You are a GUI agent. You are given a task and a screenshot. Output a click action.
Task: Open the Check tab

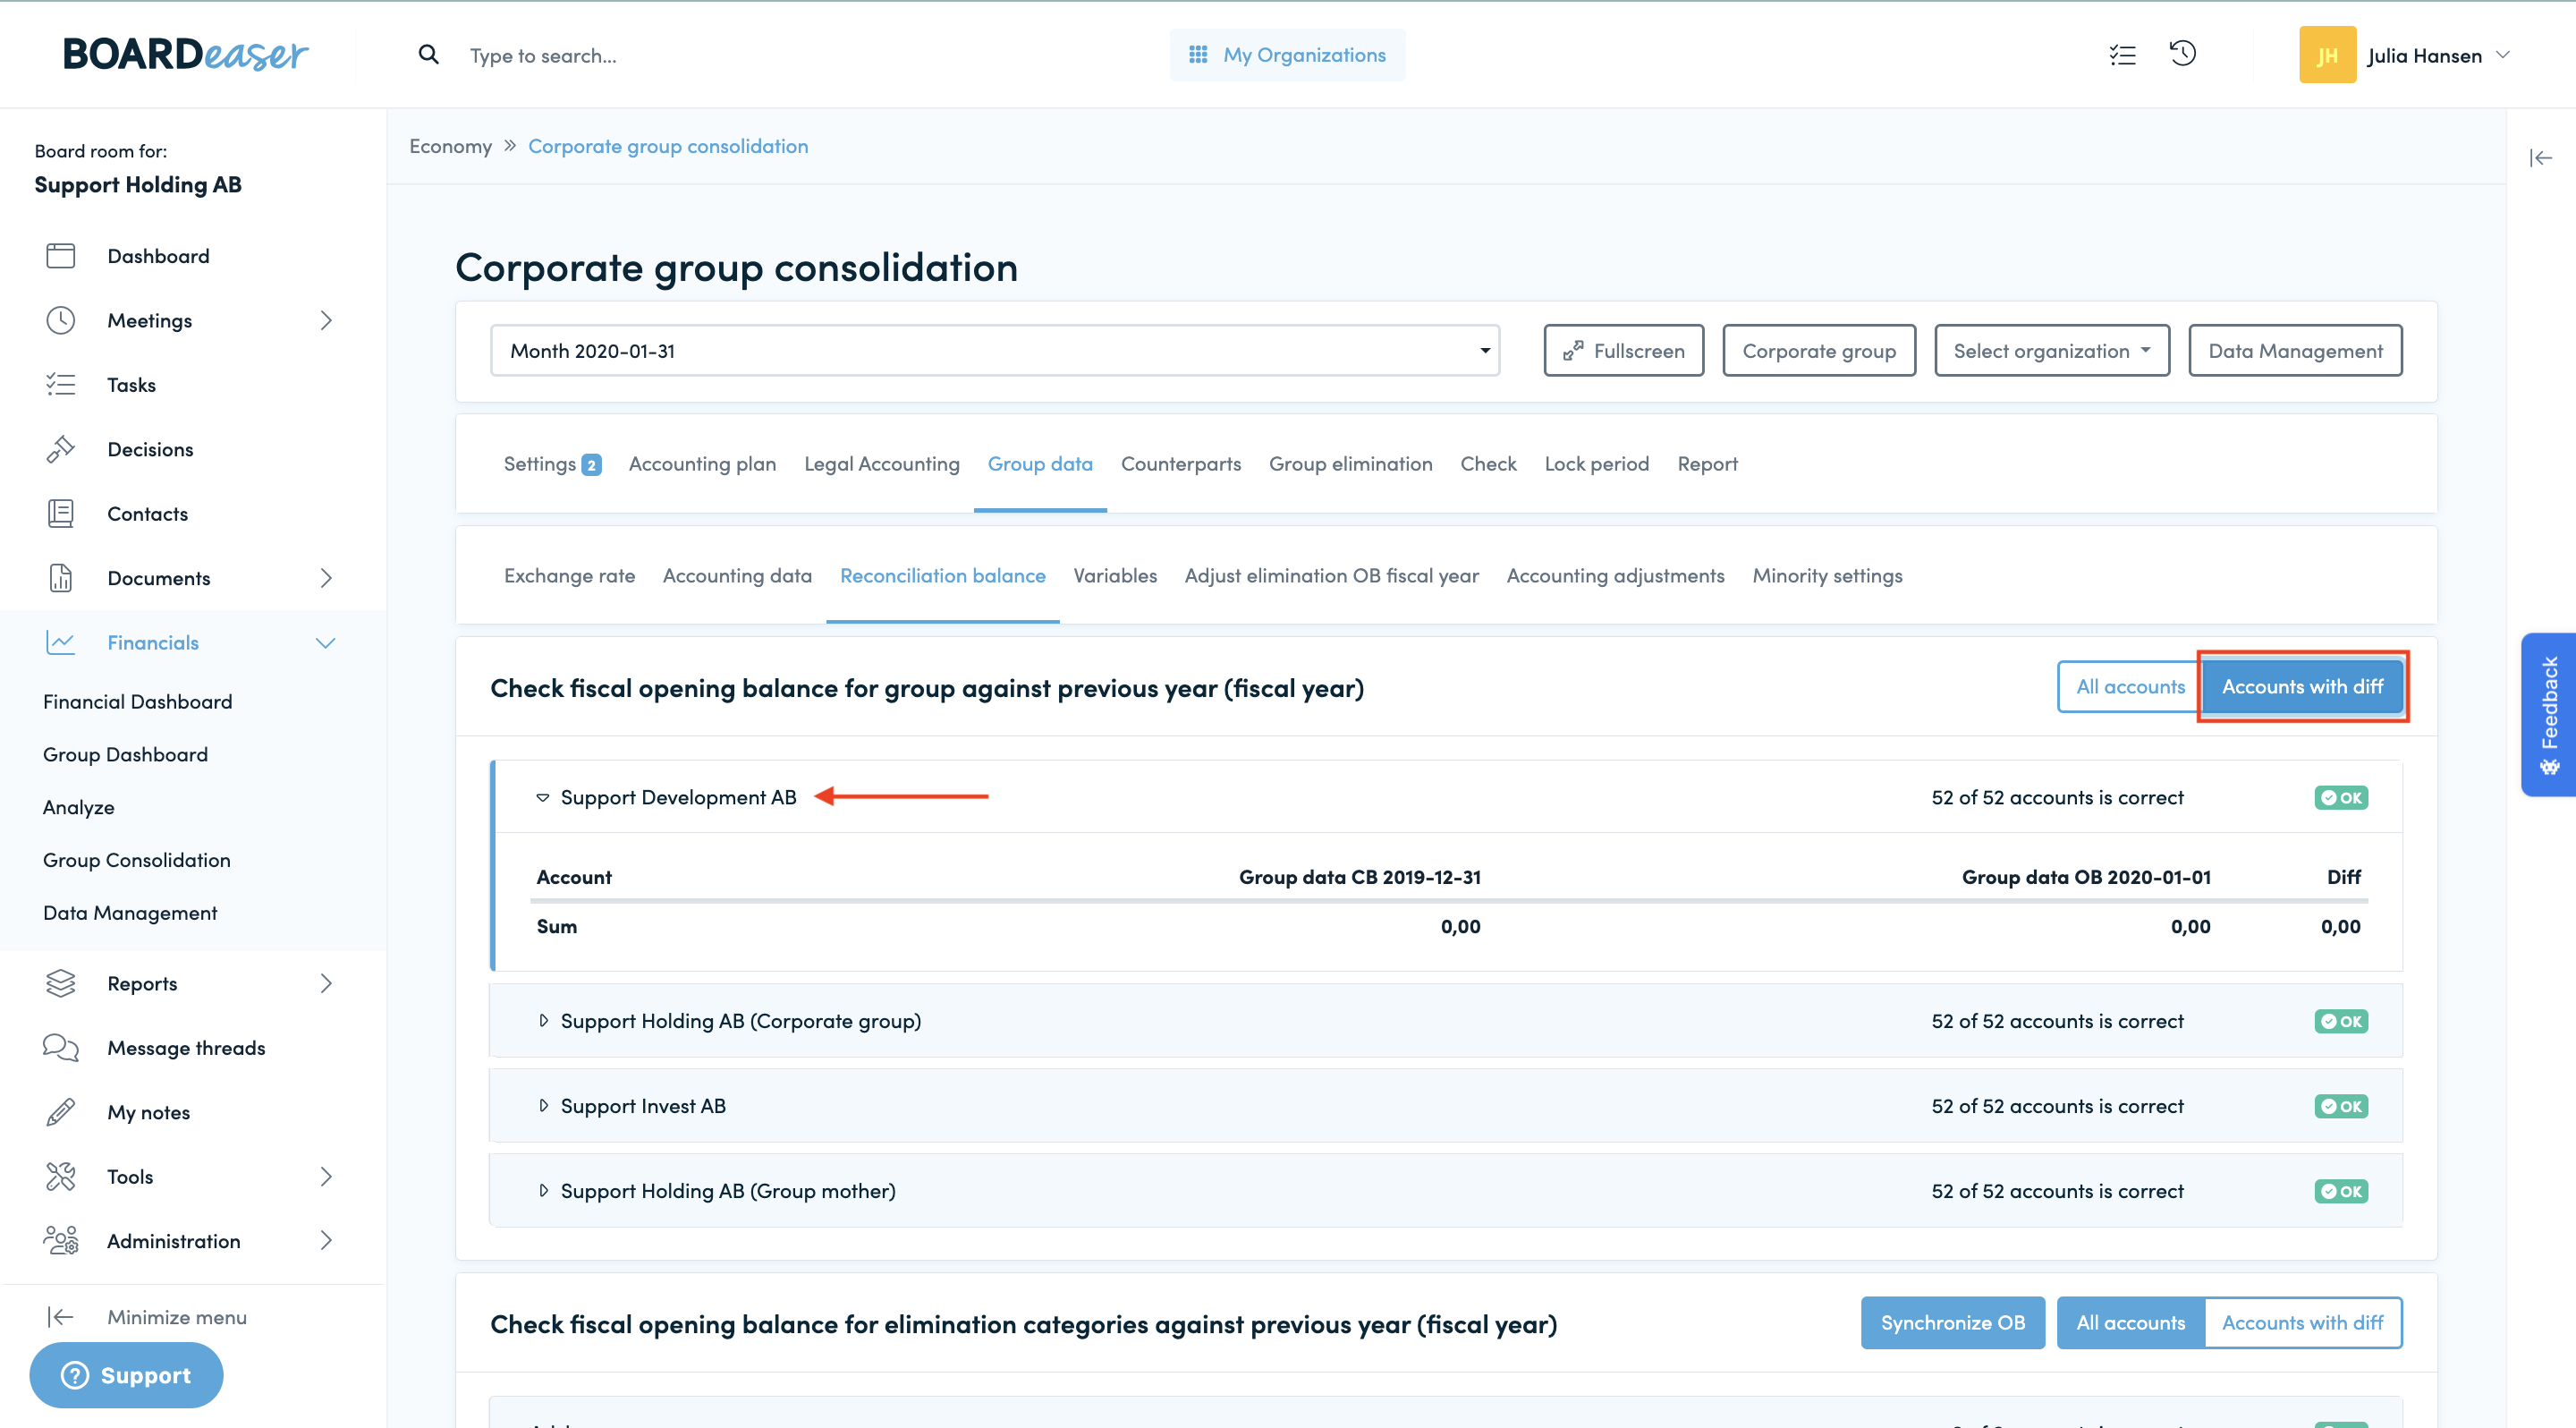click(1488, 464)
